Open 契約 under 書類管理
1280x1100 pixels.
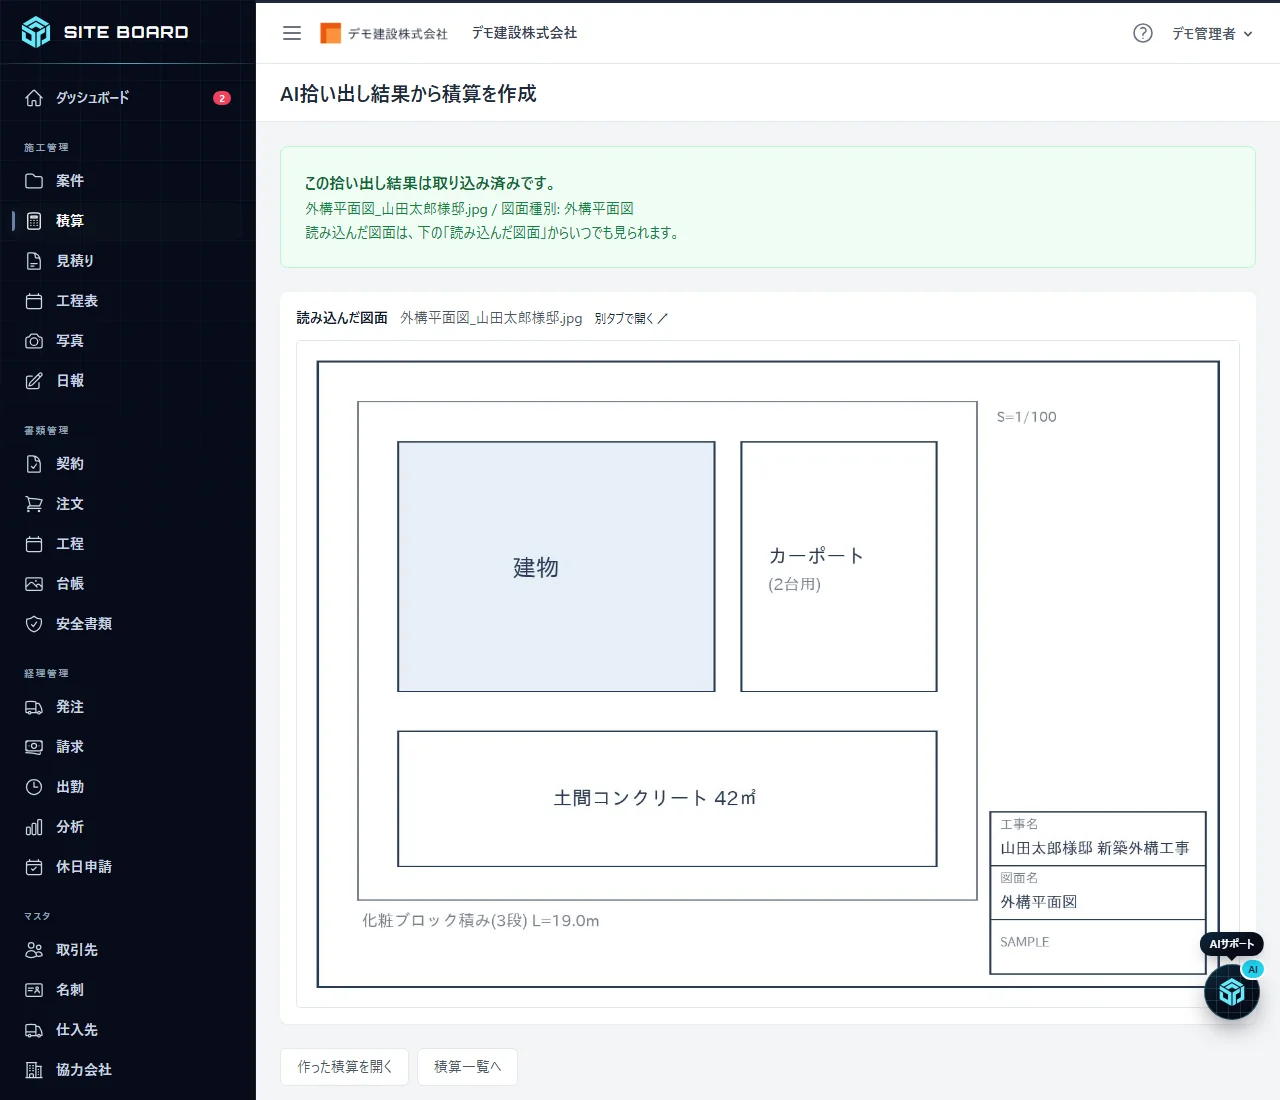[x=128, y=464]
